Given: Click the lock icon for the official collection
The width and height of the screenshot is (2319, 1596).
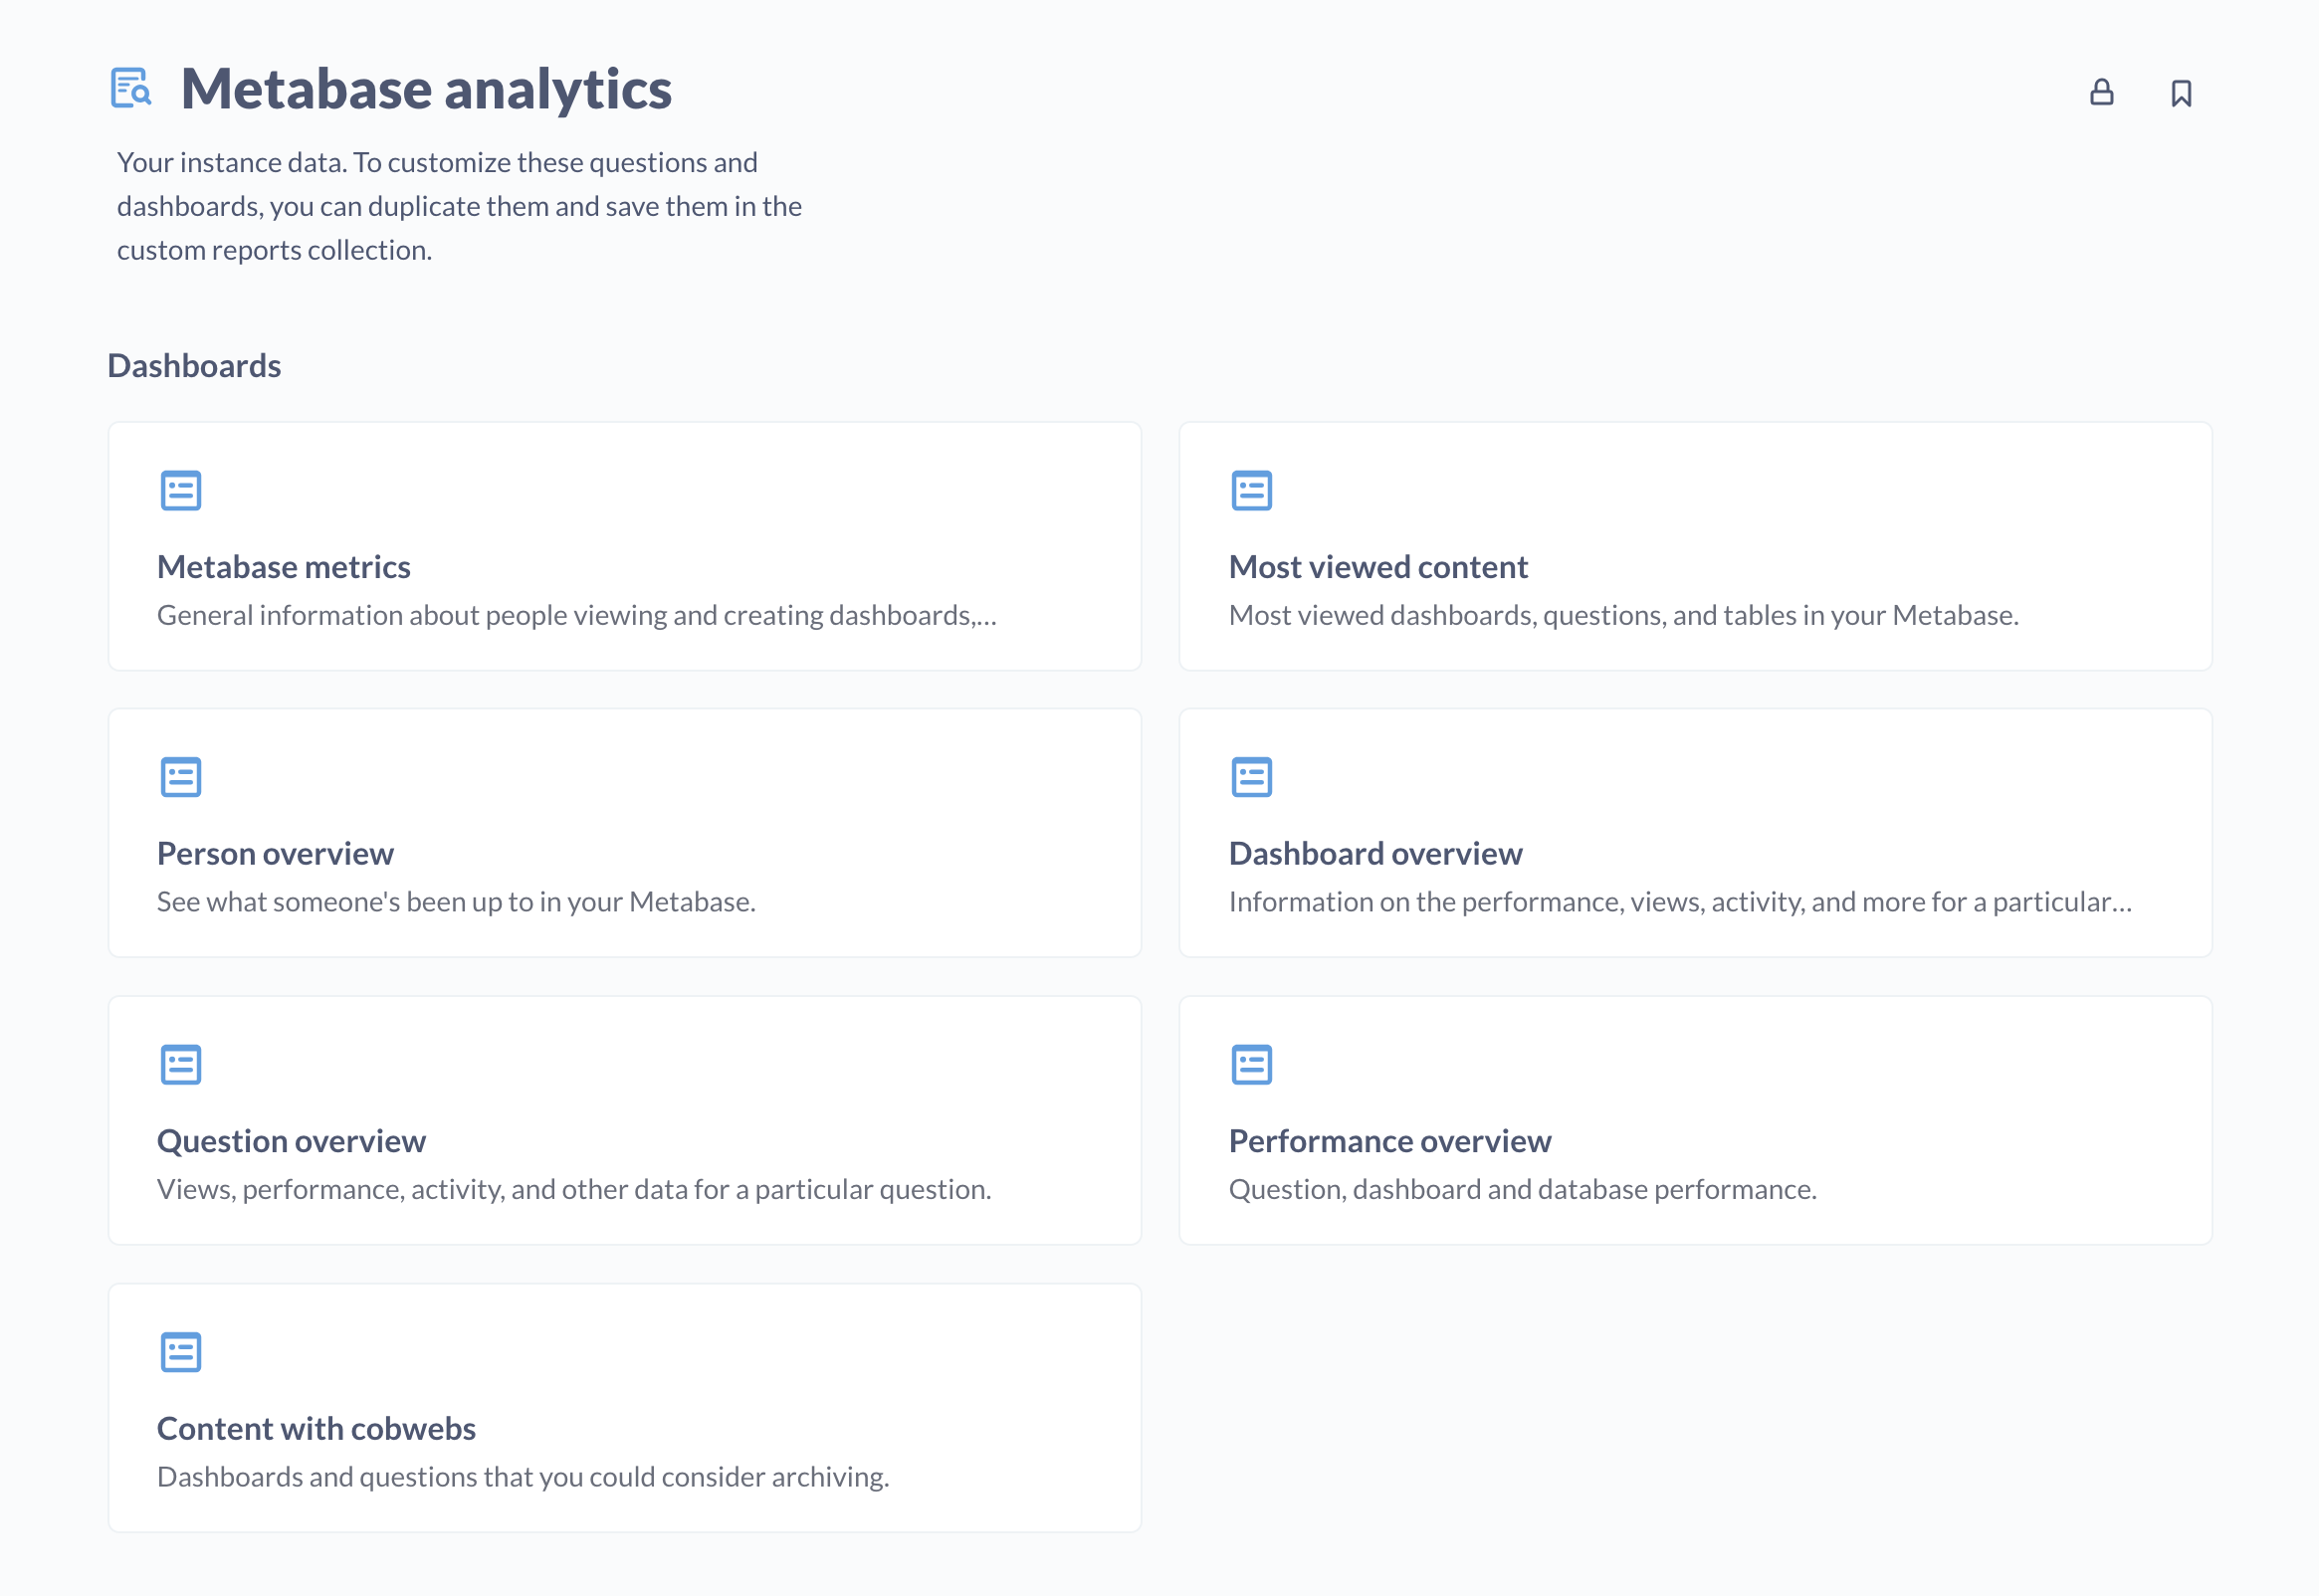Looking at the screenshot, I should click(x=2101, y=92).
